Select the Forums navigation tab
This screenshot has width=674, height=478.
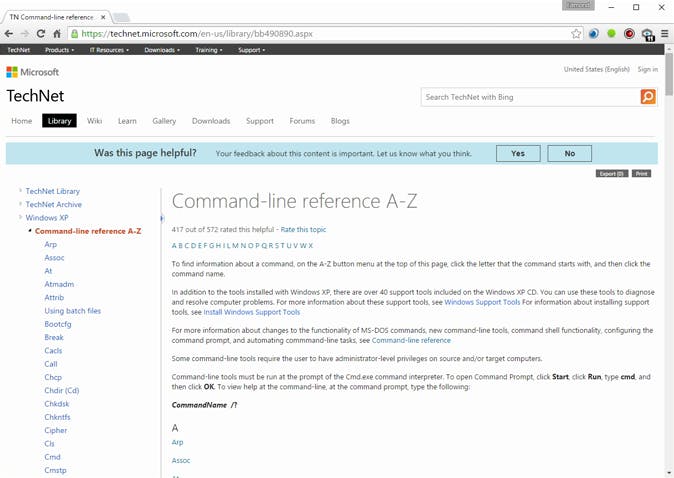[x=302, y=121]
